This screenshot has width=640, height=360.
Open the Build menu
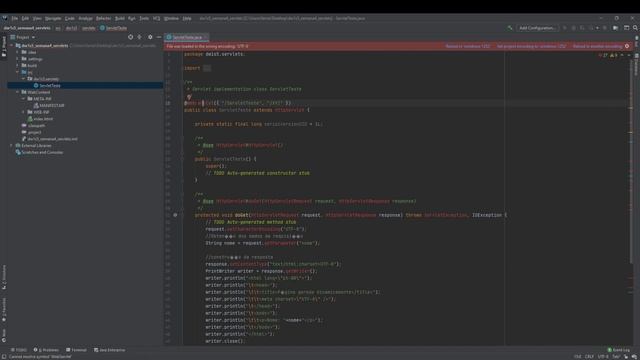click(x=120, y=18)
